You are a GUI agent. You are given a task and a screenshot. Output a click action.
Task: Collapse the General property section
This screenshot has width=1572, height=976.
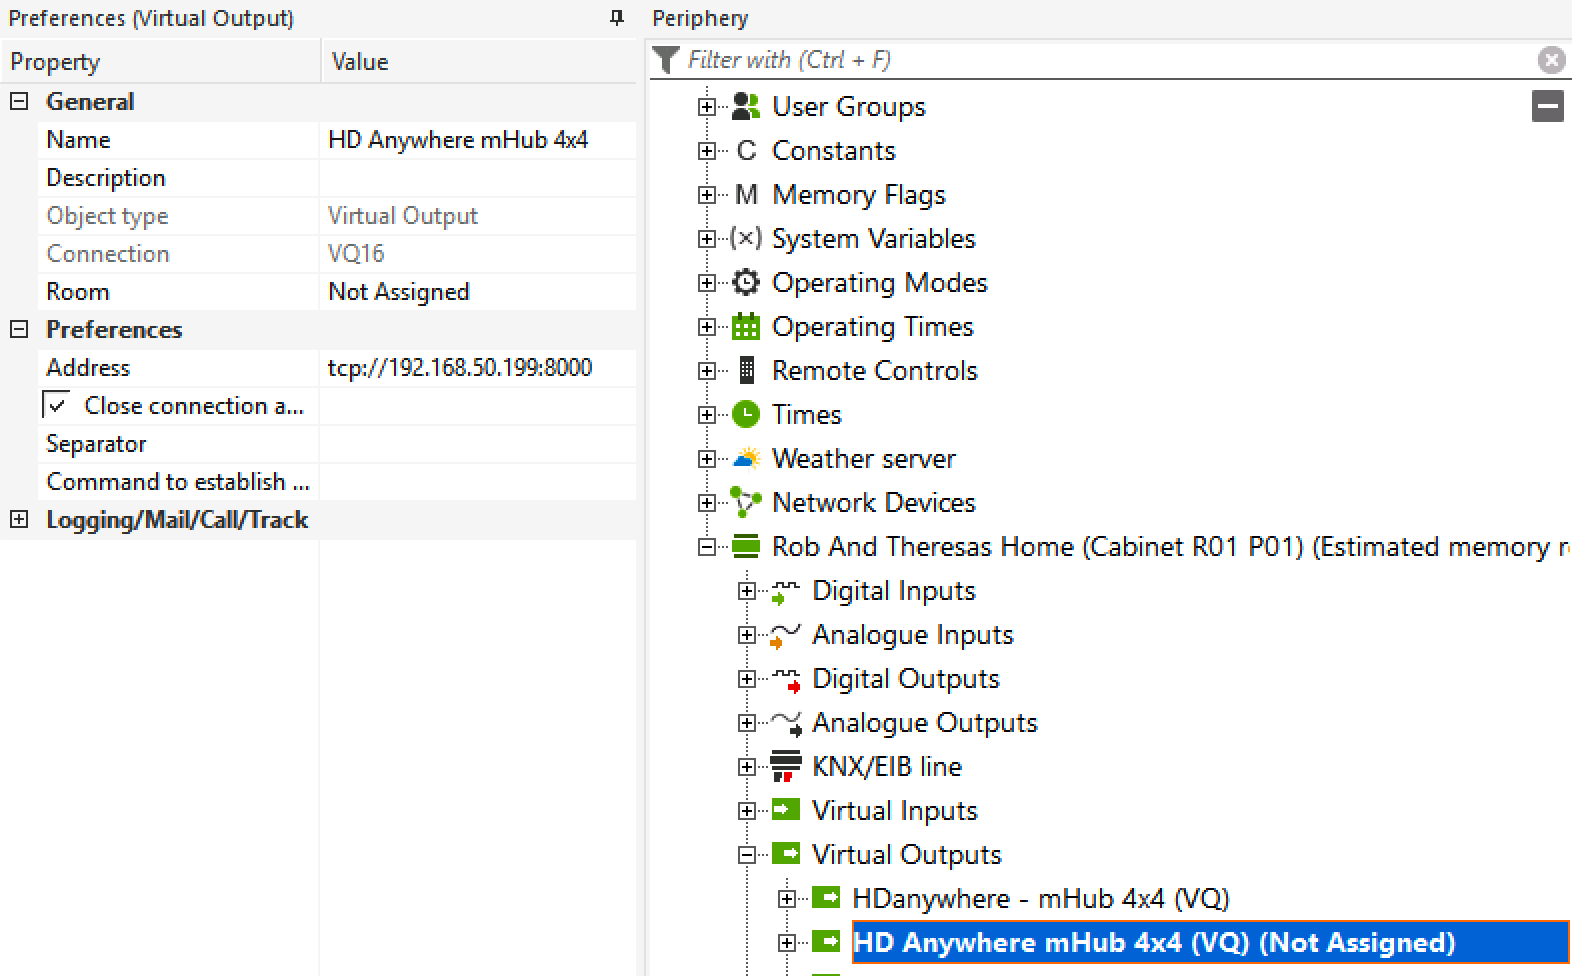pyautogui.click(x=19, y=101)
